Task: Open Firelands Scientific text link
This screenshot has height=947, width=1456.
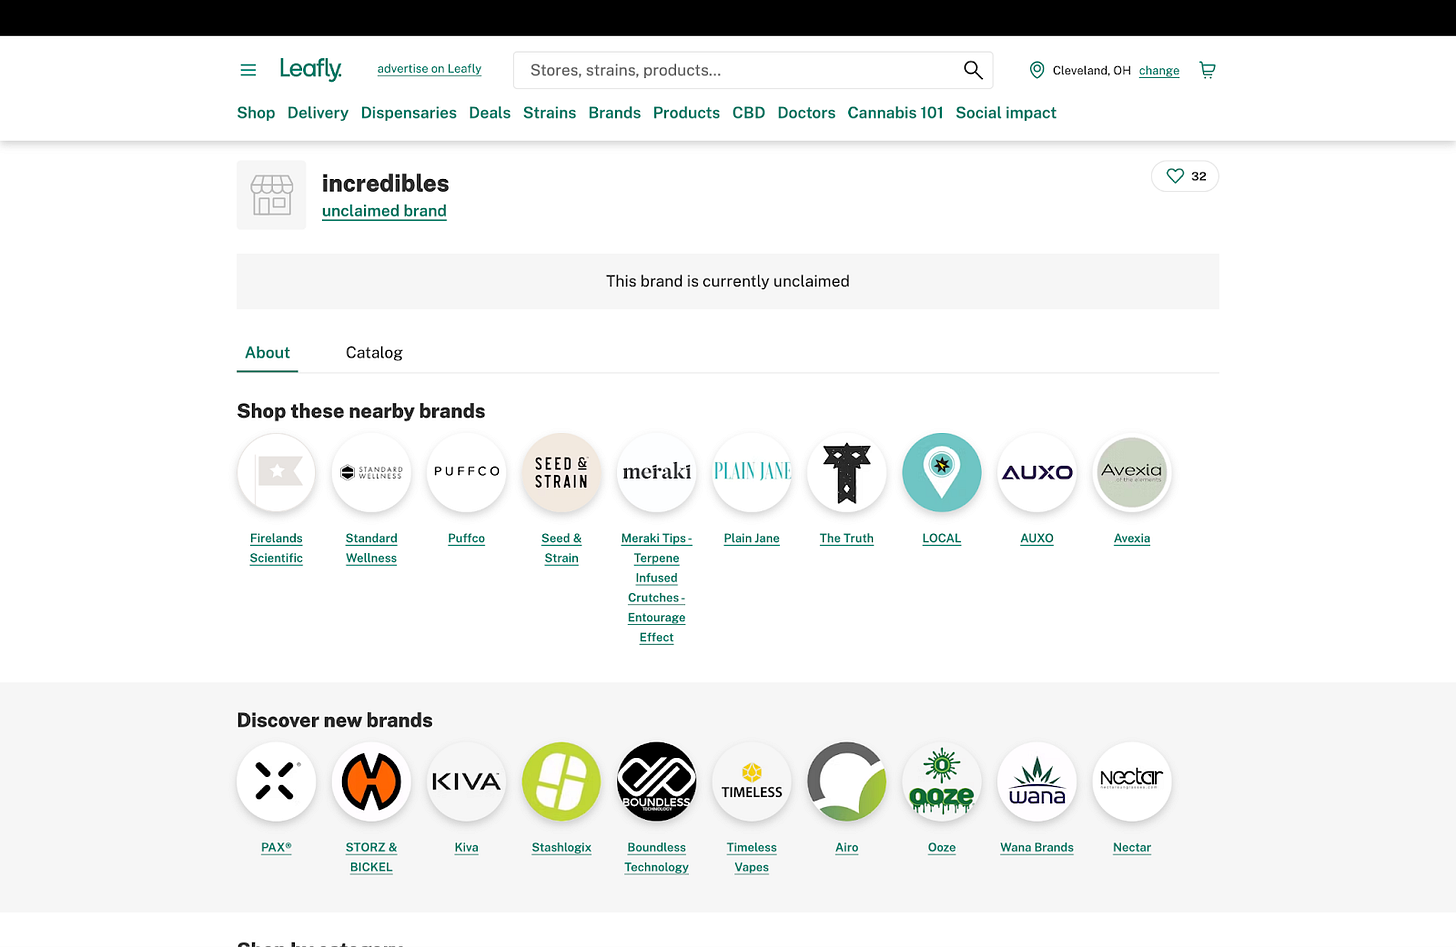Action: pos(276,548)
